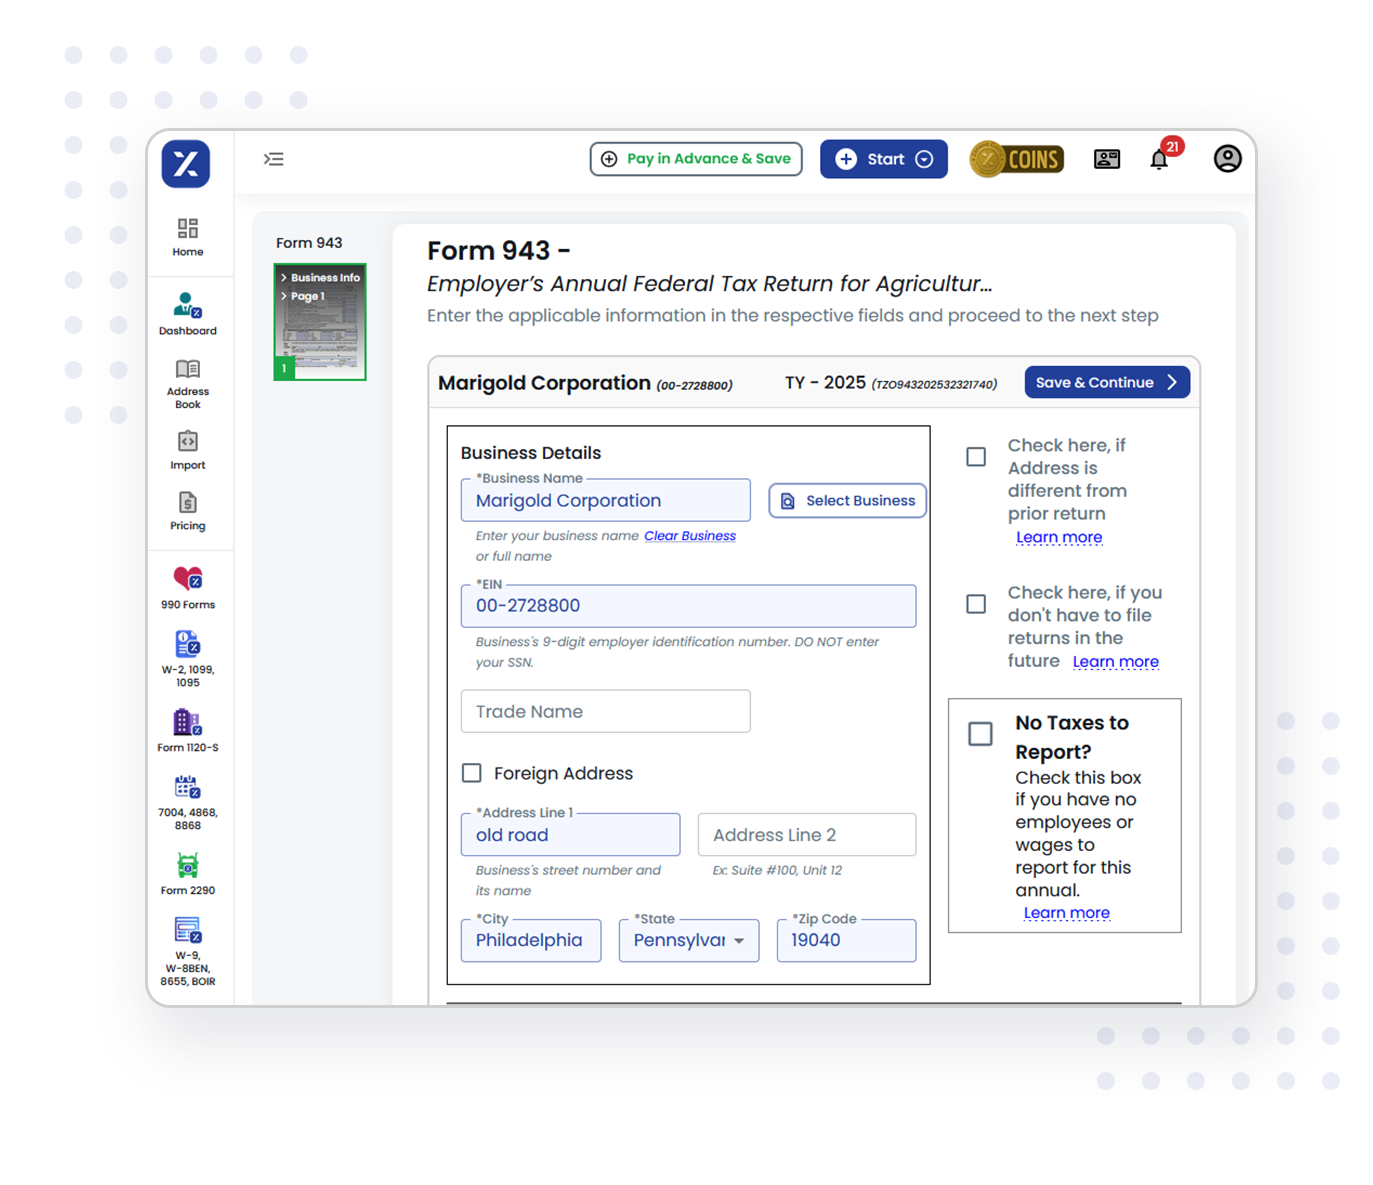Collapse the left sidebar panel
The width and height of the screenshot is (1373, 1185).
coord(273,158)
